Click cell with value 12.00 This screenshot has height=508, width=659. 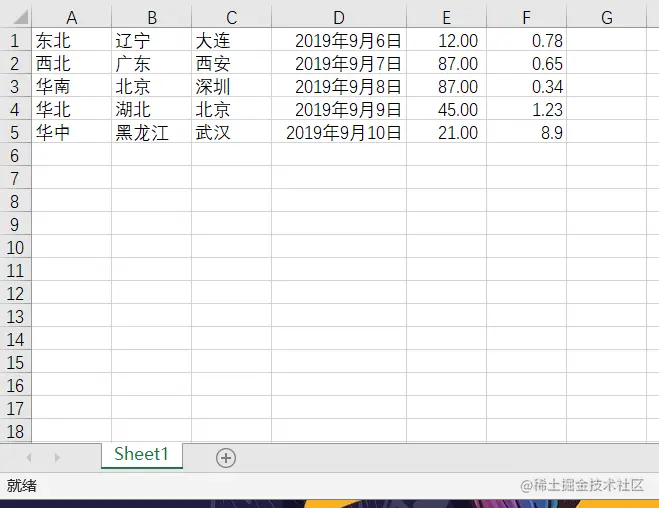pyautogui.click(x=447, y=40)
